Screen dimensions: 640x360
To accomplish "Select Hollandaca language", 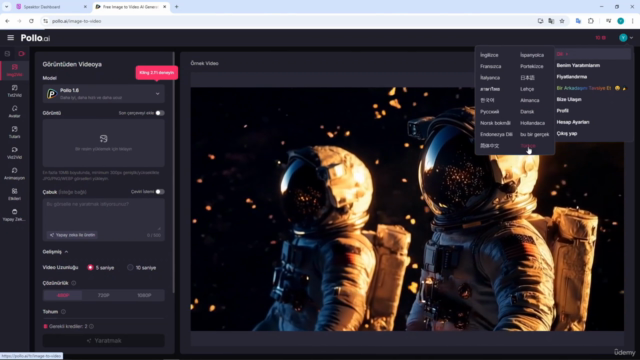I will click(x=532, y=123).
